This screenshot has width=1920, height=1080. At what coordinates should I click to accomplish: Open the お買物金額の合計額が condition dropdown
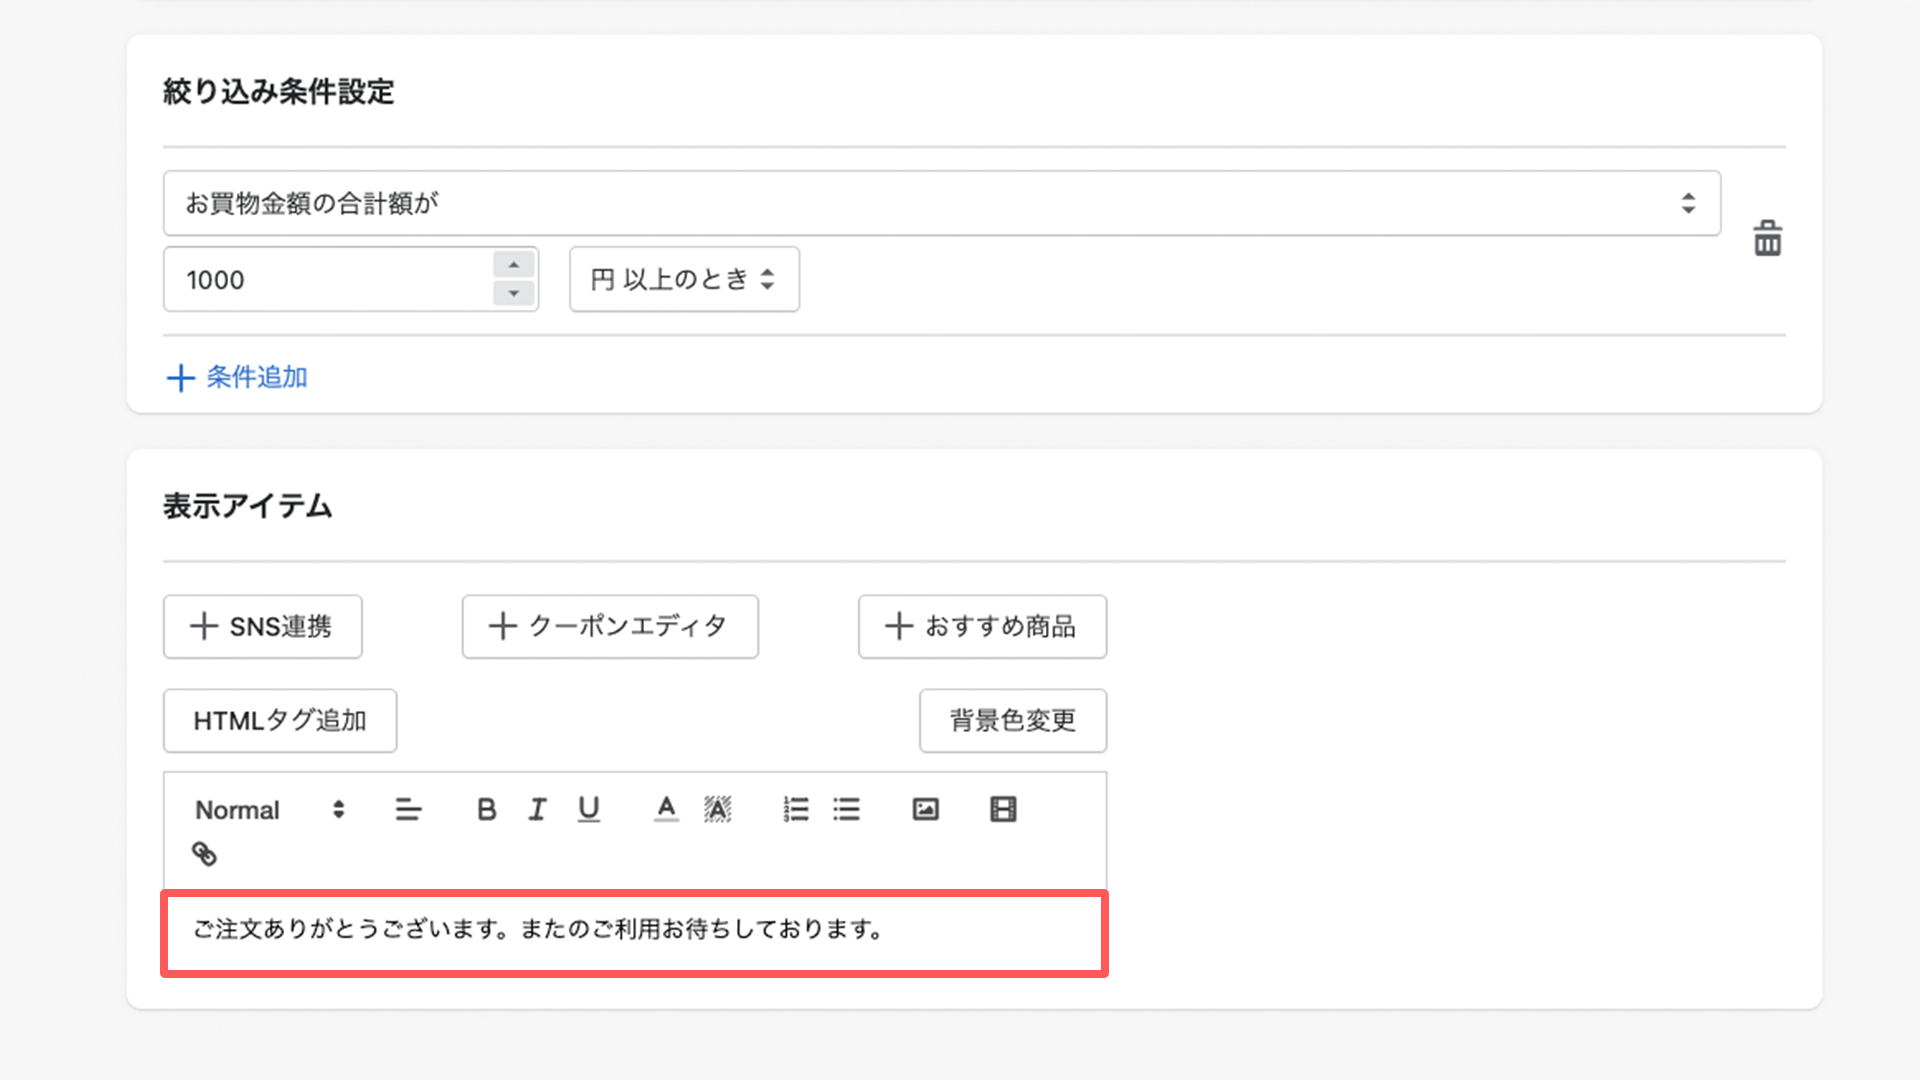pos(942,203)
